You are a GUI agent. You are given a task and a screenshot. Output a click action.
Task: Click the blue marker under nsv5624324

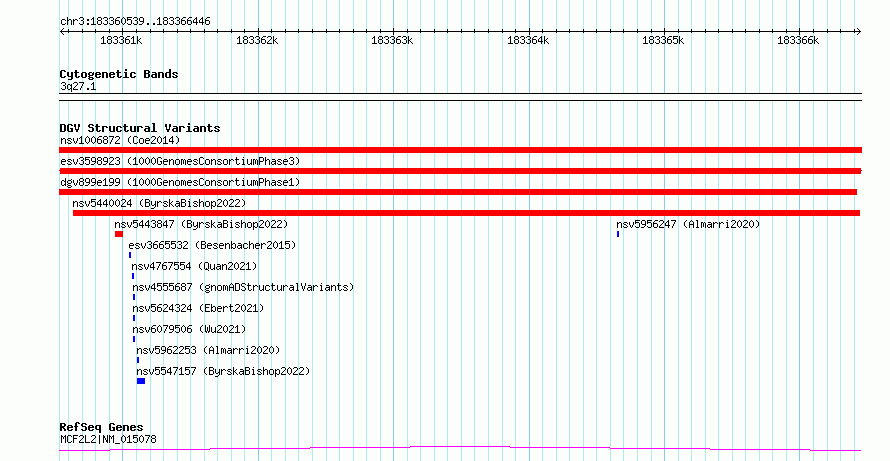tap(134, 318)
